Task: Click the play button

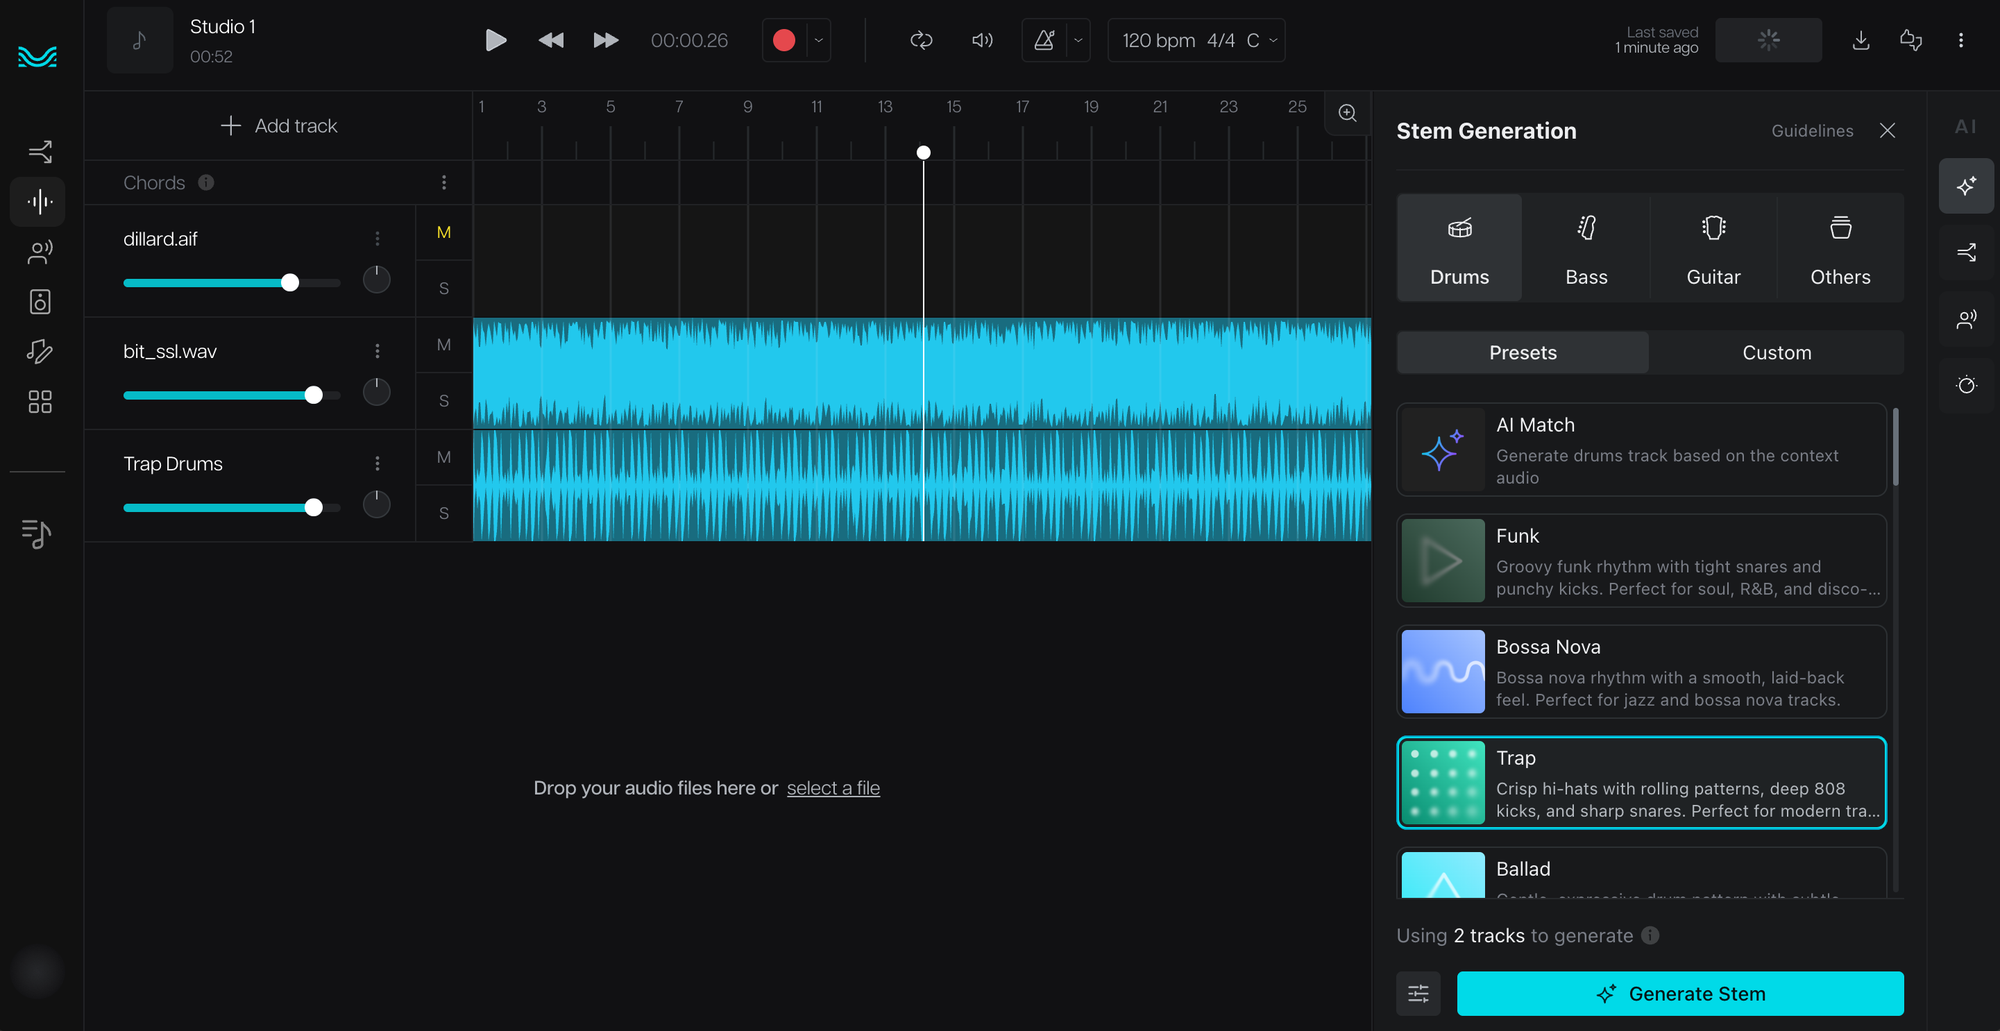Action: click(x=495, y=40)
